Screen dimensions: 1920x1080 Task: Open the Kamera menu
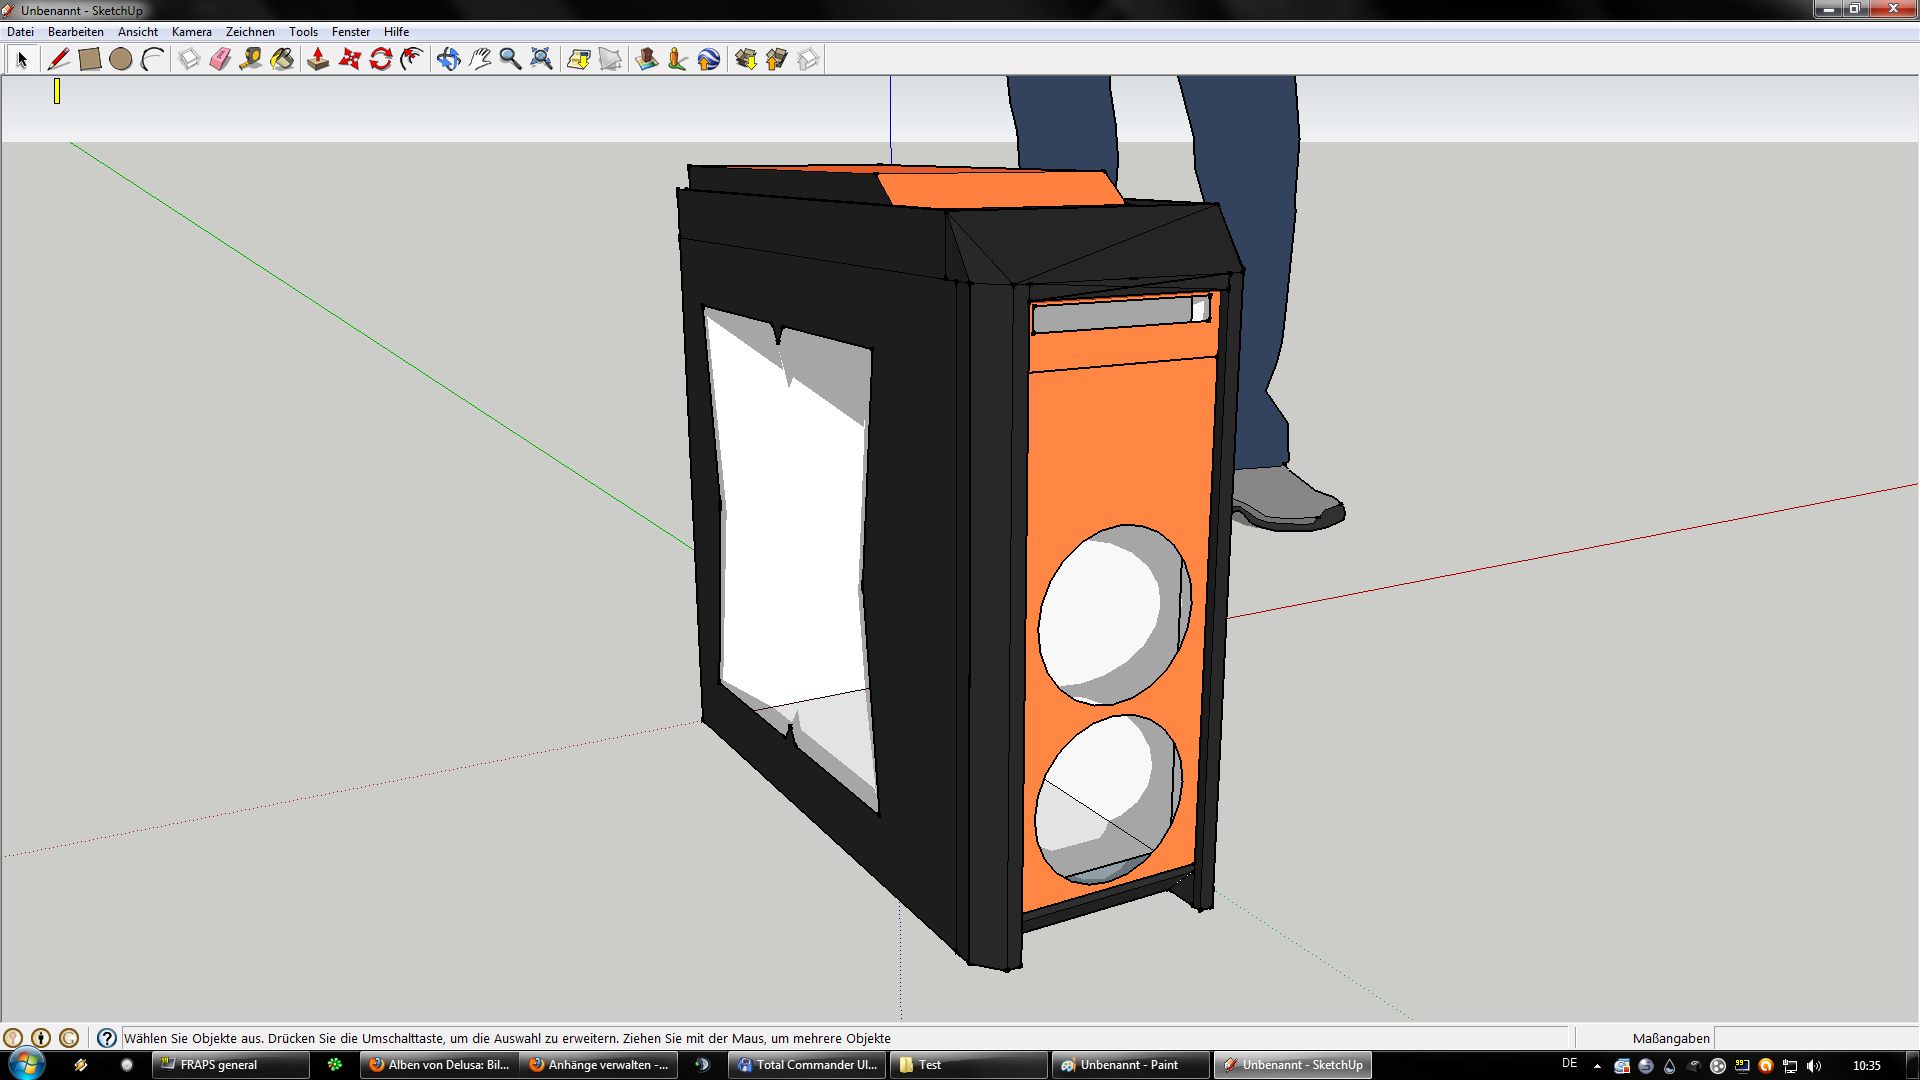click(192, 32)
